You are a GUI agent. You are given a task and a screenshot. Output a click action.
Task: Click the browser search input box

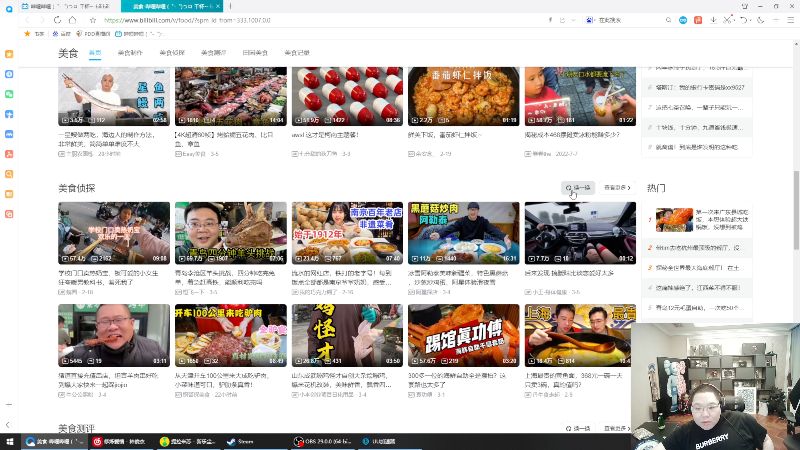coord(630,20)
